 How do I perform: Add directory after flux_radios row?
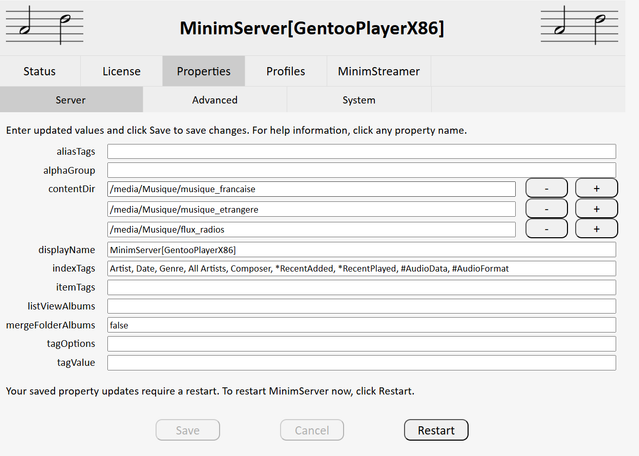coord(596,229)
